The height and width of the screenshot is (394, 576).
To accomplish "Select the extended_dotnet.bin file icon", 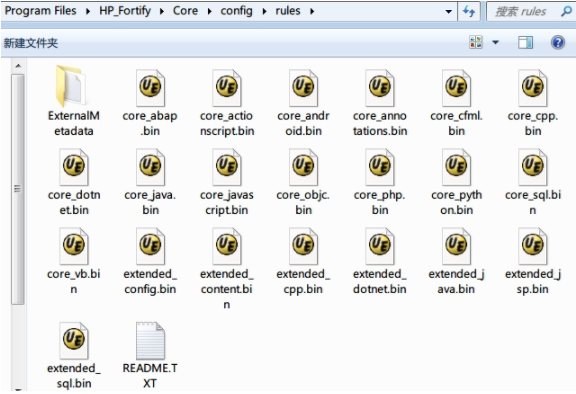I will point(379,246).
